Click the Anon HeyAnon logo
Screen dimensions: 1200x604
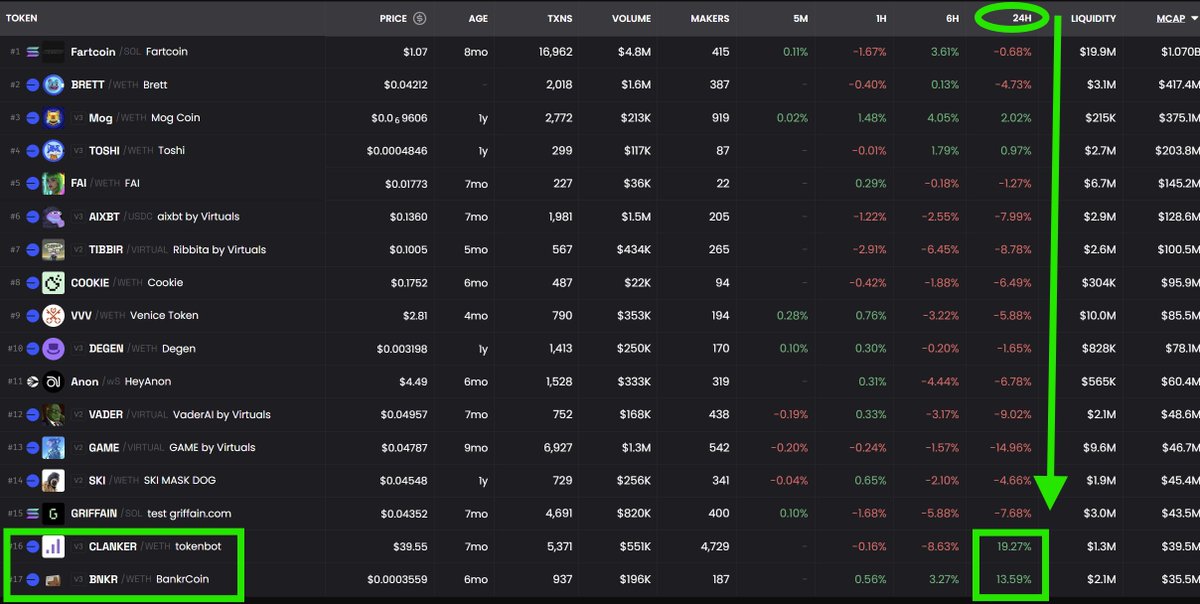coord(54,382)
